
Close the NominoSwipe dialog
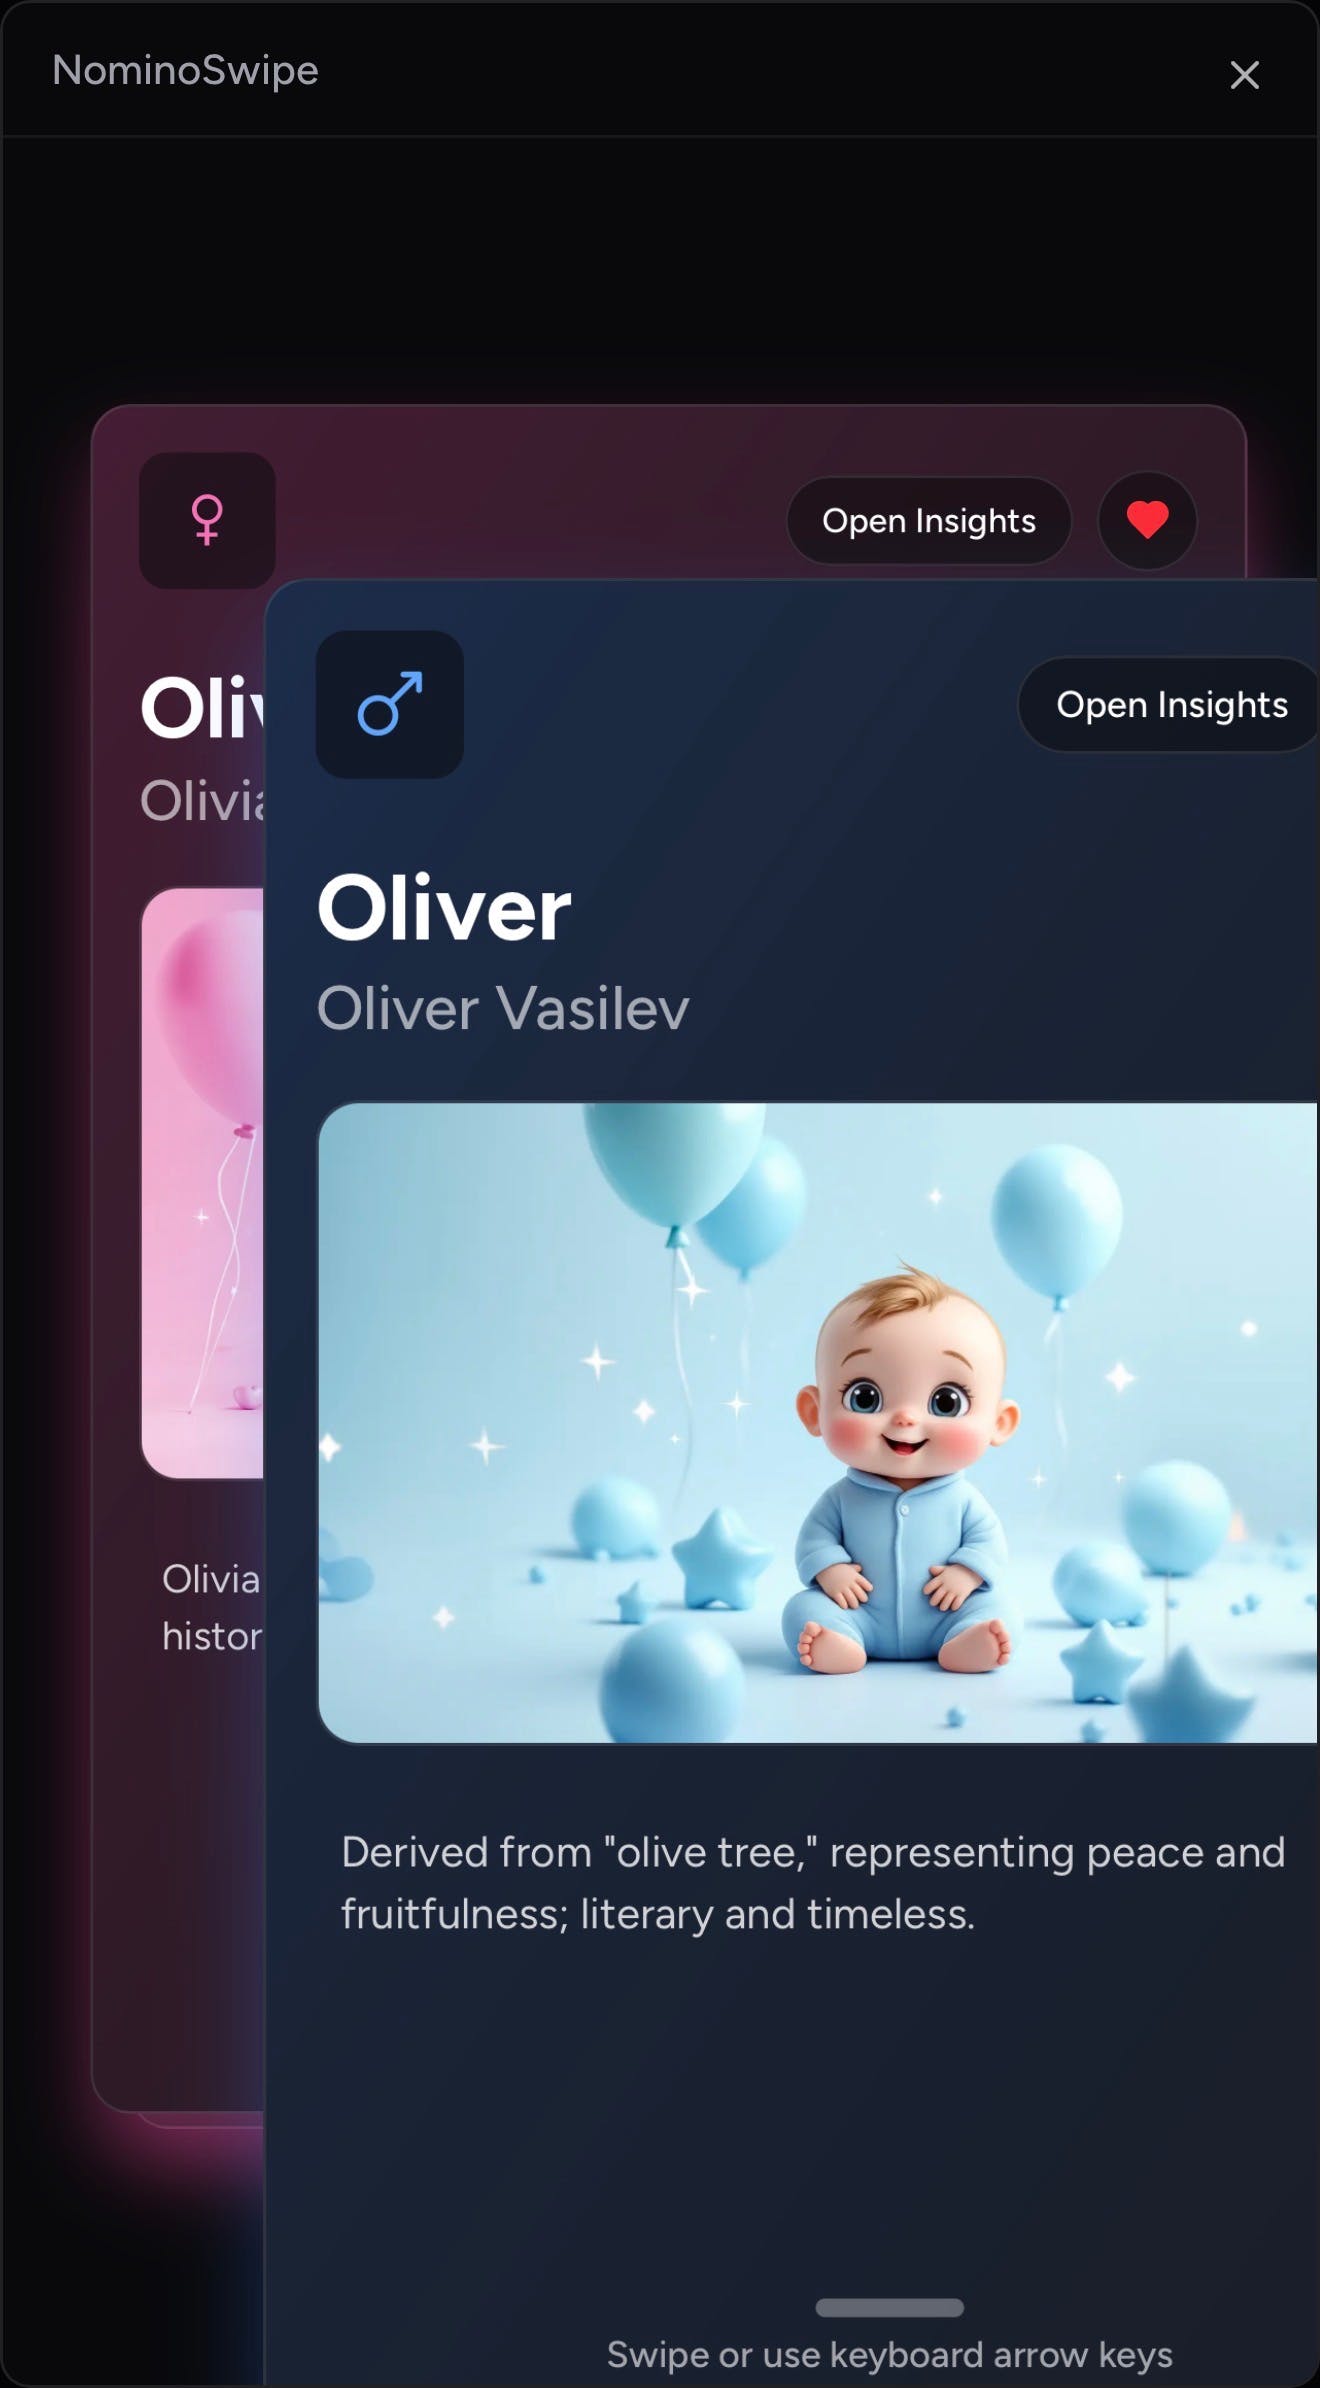tap(1244, 75)
